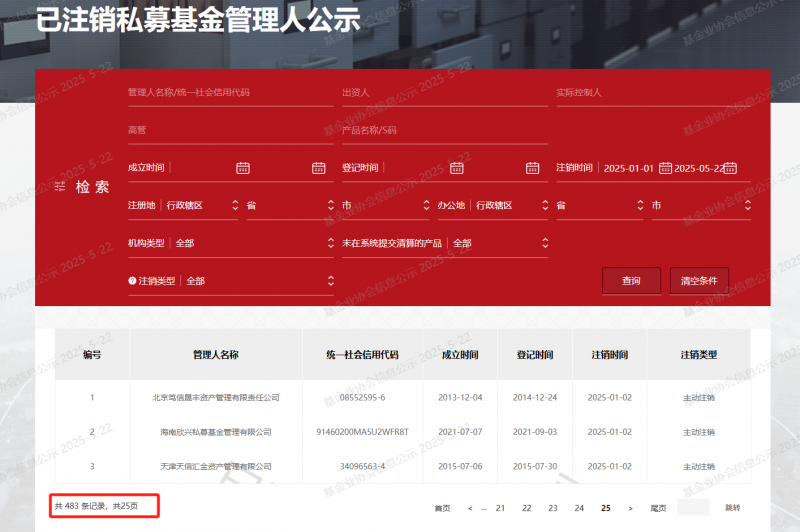
Task: Click credit code 34096563-4
Action: tap(362, 466)
